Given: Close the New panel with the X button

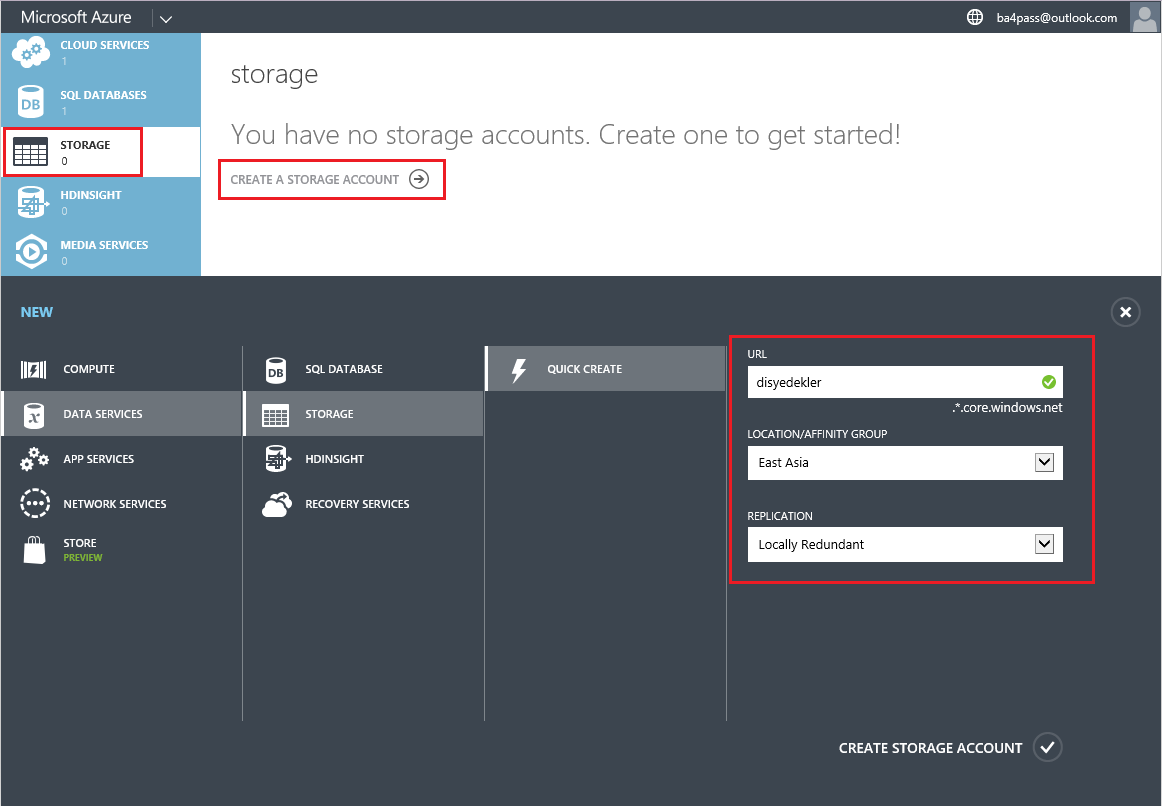Looking at the screenshot, I should [1125, 312].
